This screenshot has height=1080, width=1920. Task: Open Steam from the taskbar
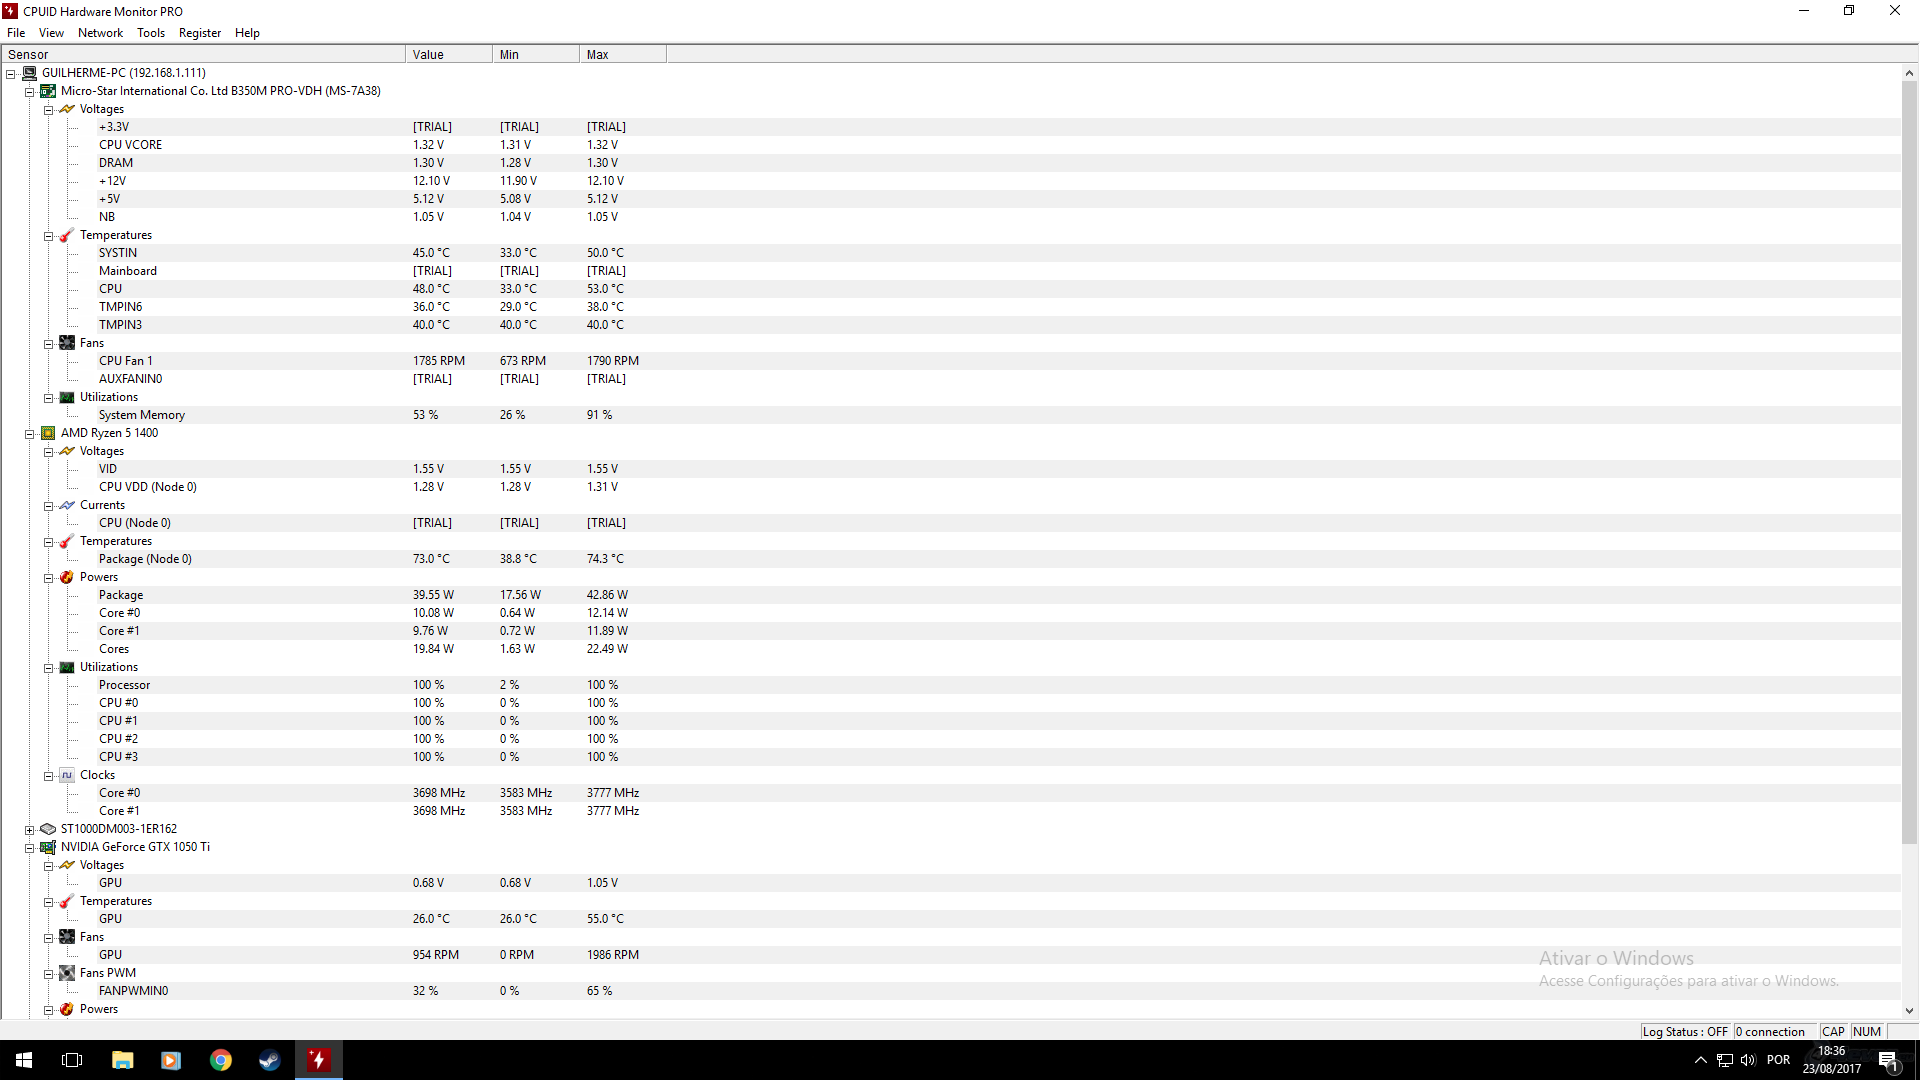(269, 1060)
